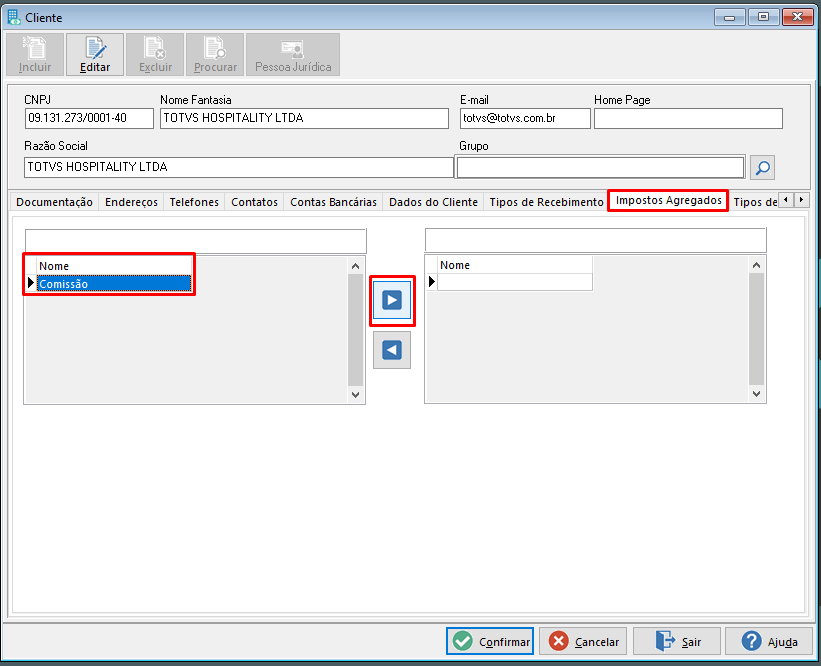Click Nome header in left list
The height and width of the screenshot is (666, 821).
[114, 266]
